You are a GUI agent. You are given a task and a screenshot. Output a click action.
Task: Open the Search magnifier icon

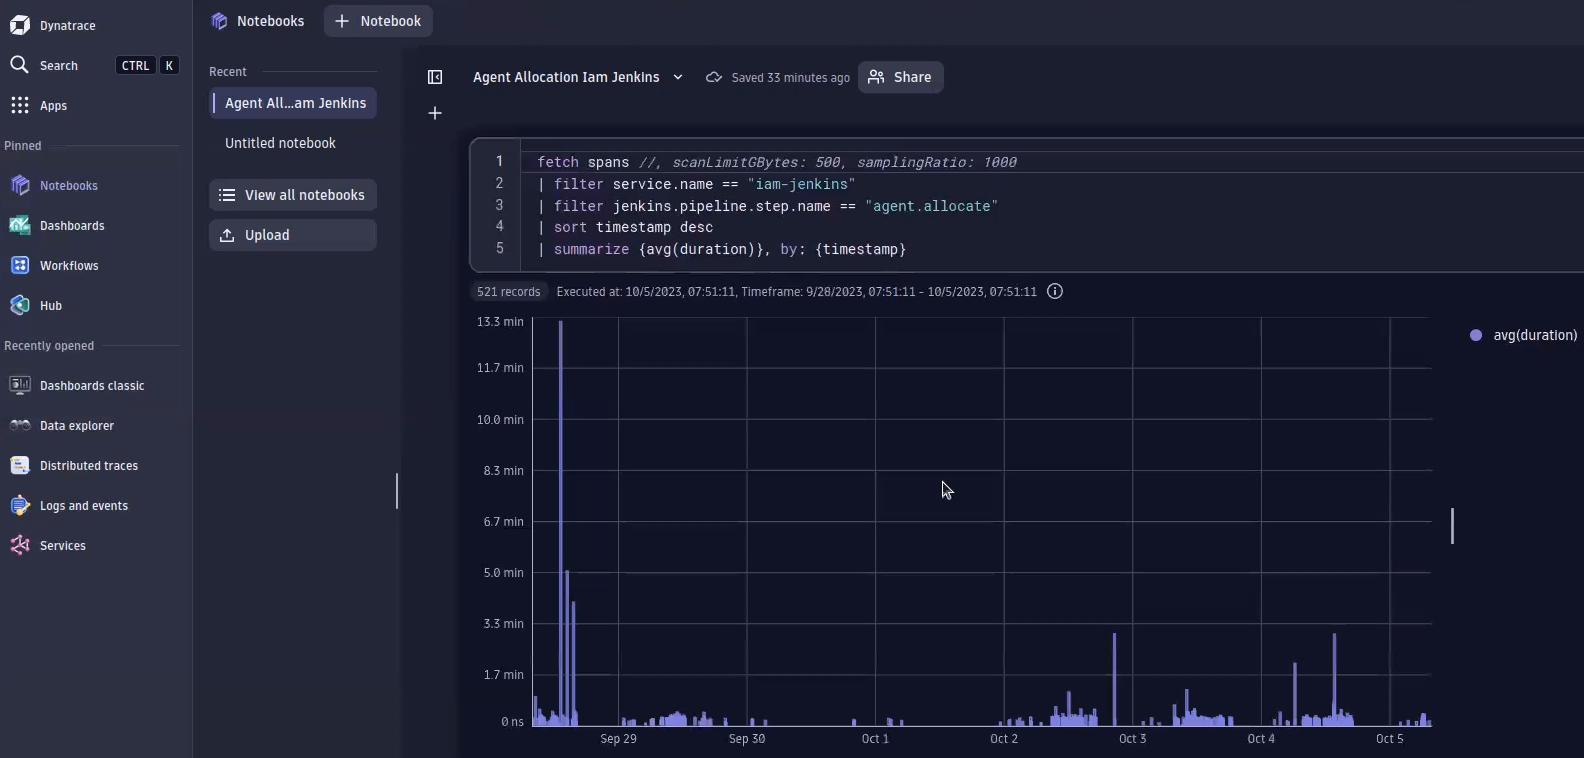(x=19, y=65)
